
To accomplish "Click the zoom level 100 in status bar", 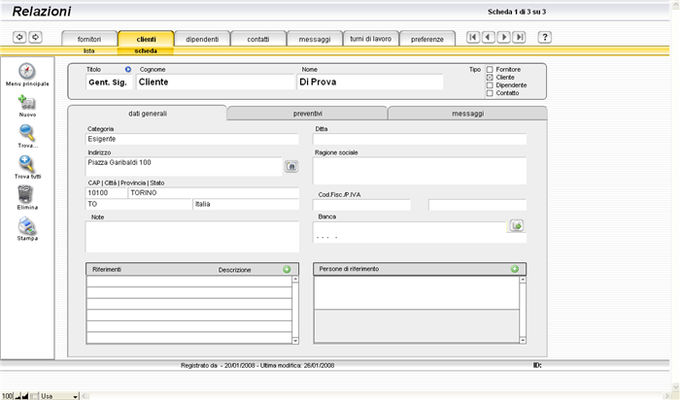I will click(x=7, y=396).
